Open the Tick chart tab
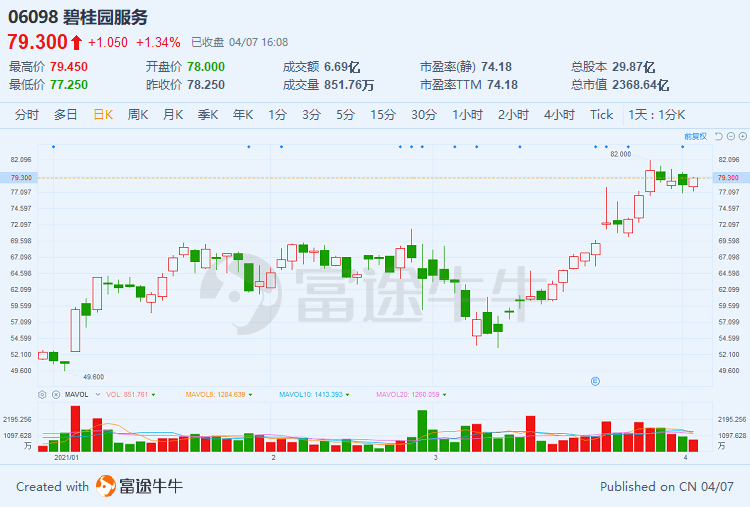This screenshot has width=750, height=507. tap(601, 115)
